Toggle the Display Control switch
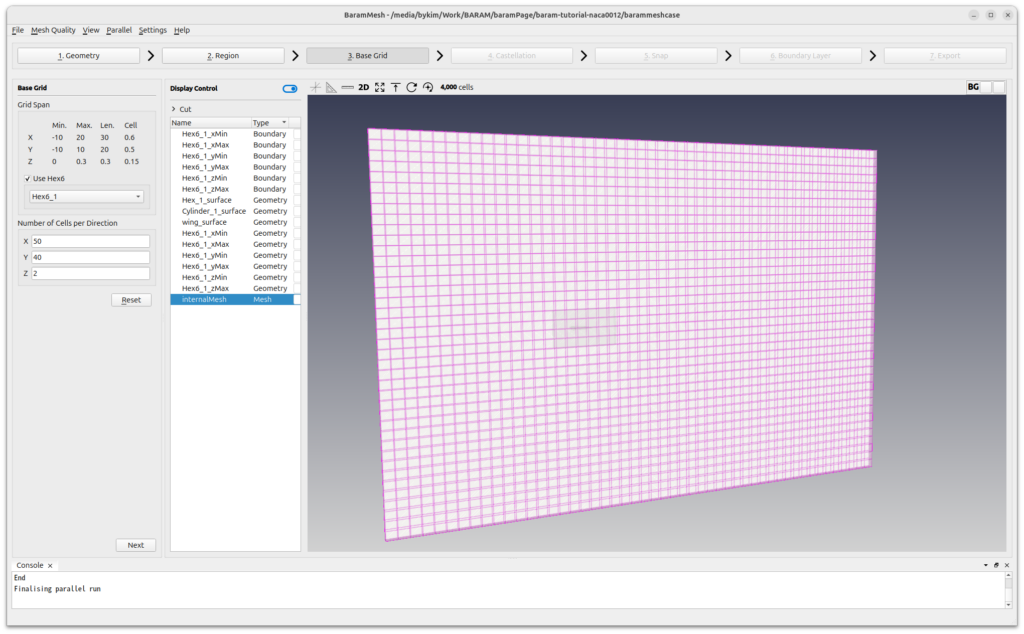This screenshot has width=1024, height=634. [x=290, y=88]
